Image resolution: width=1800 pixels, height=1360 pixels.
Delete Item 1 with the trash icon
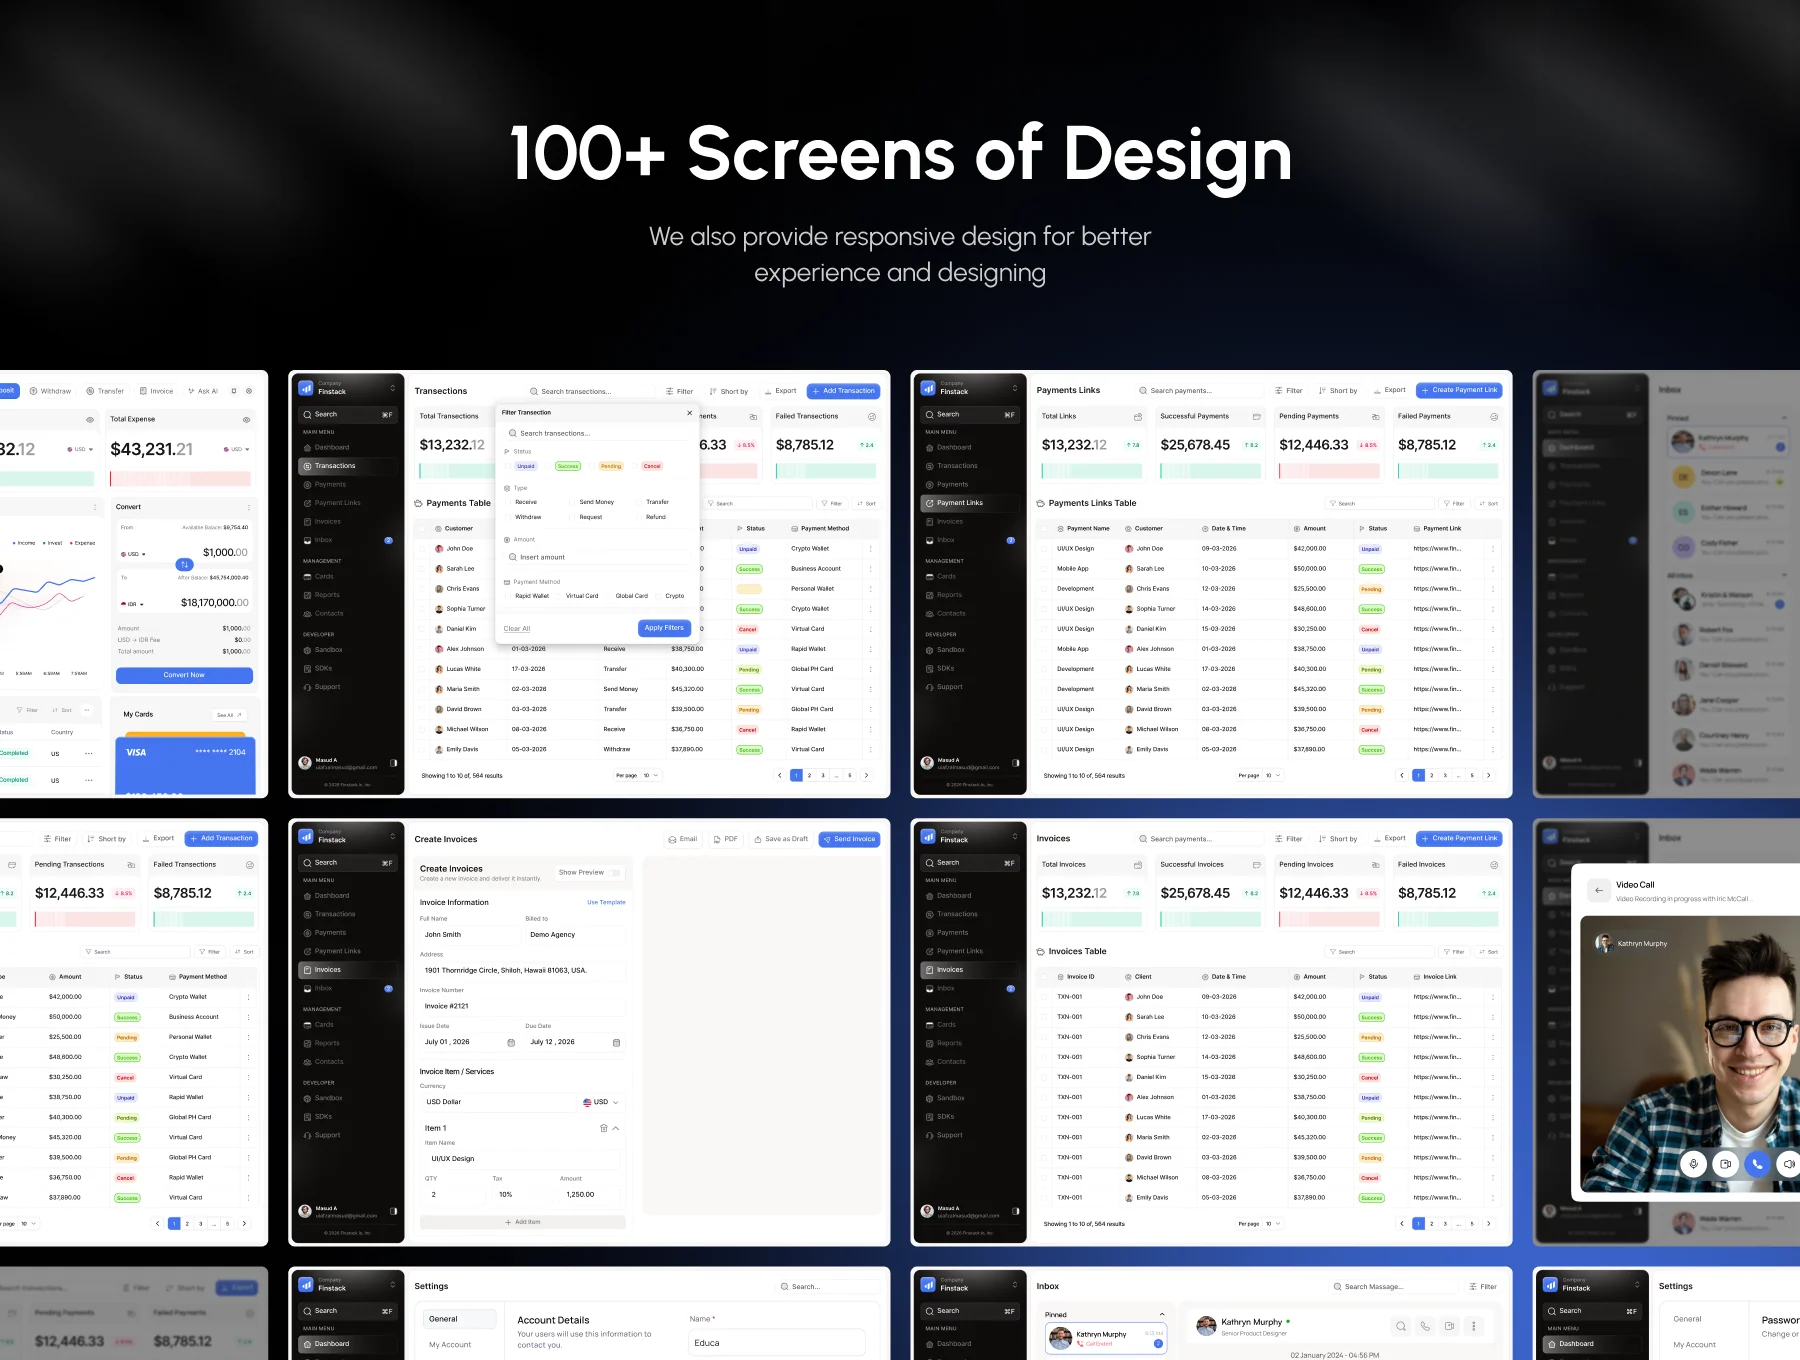pyautogui.click(x=603, y=1128)
